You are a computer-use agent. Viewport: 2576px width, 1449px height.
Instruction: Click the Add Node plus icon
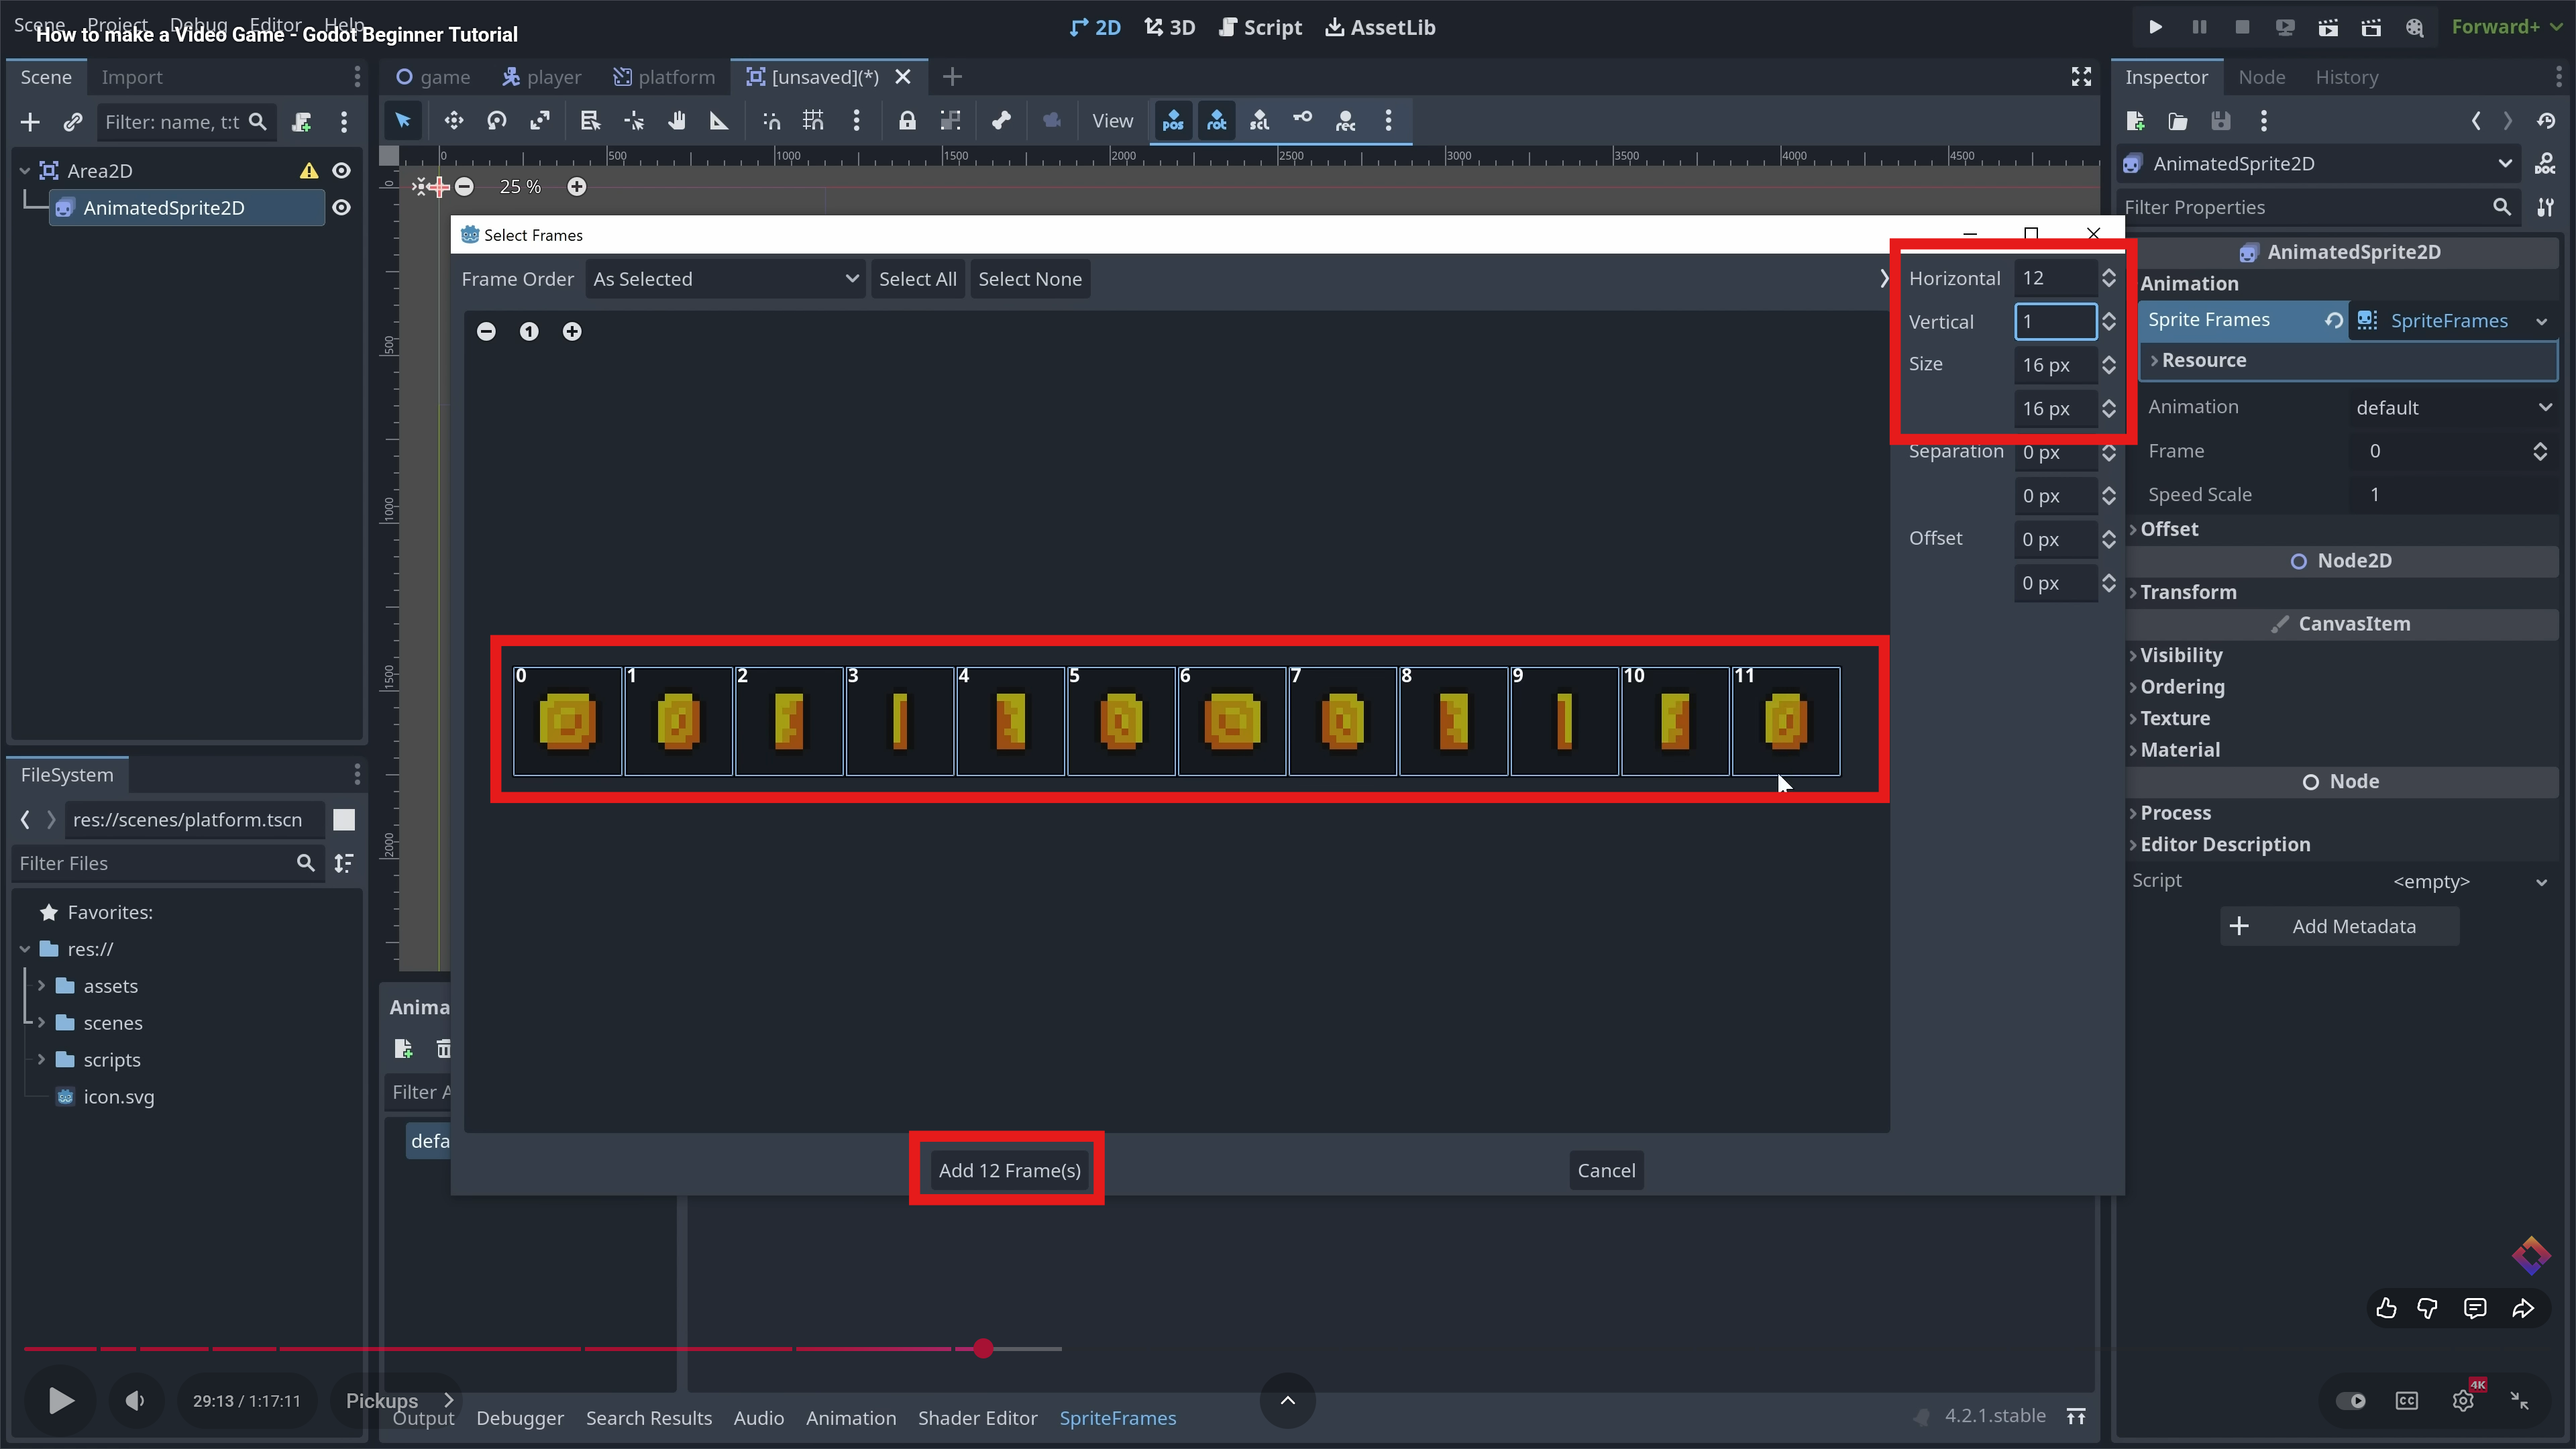[x=30, y=122]
